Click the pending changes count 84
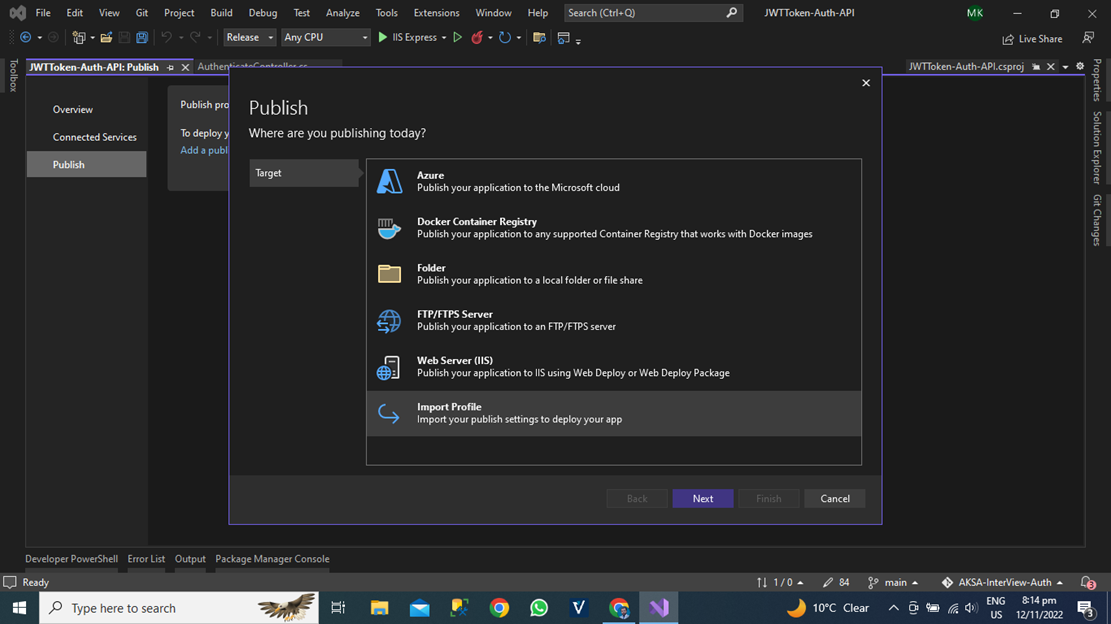This screenshot has height=624, width=1111. (x=835, y=582)
